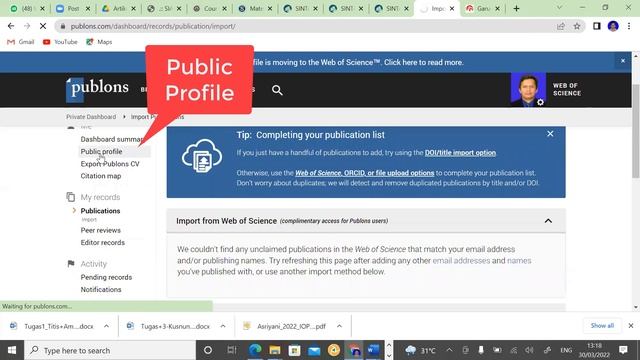Open Editor records in sidebar
The width and height of the screenshot is (640, 360).
pyautogui.click(x=102, y=242)
